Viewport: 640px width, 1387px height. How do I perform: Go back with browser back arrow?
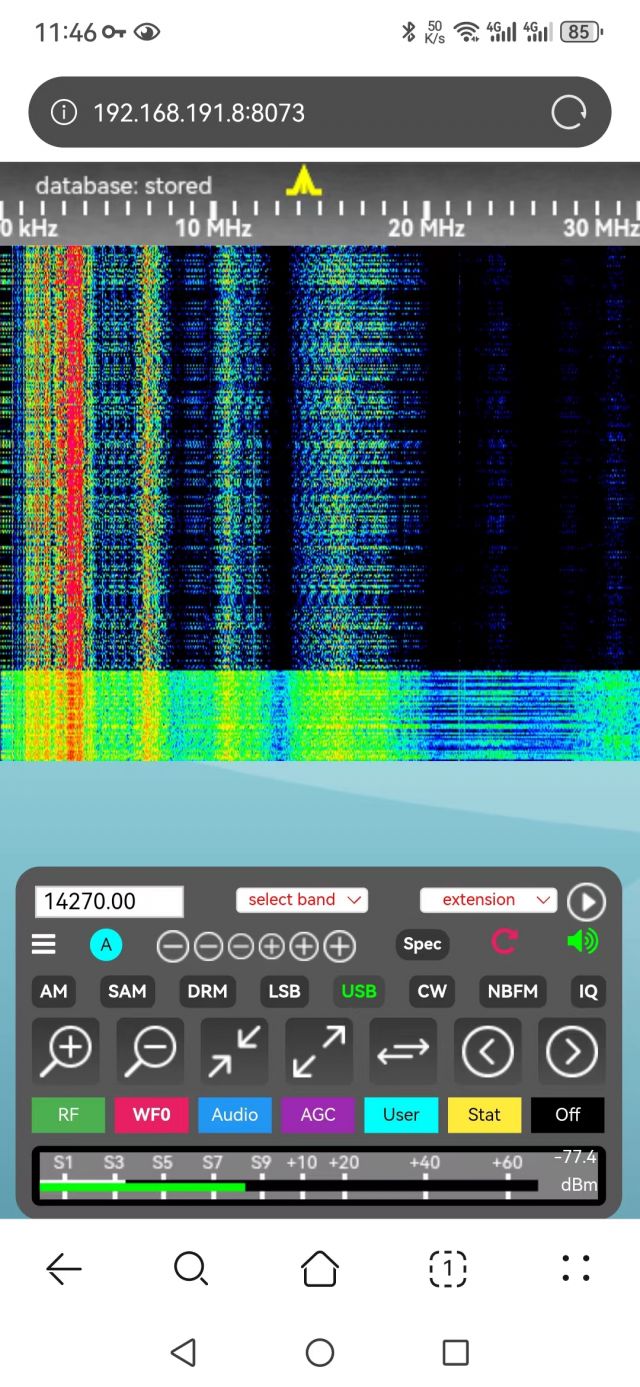click(x=64, y=1269)
